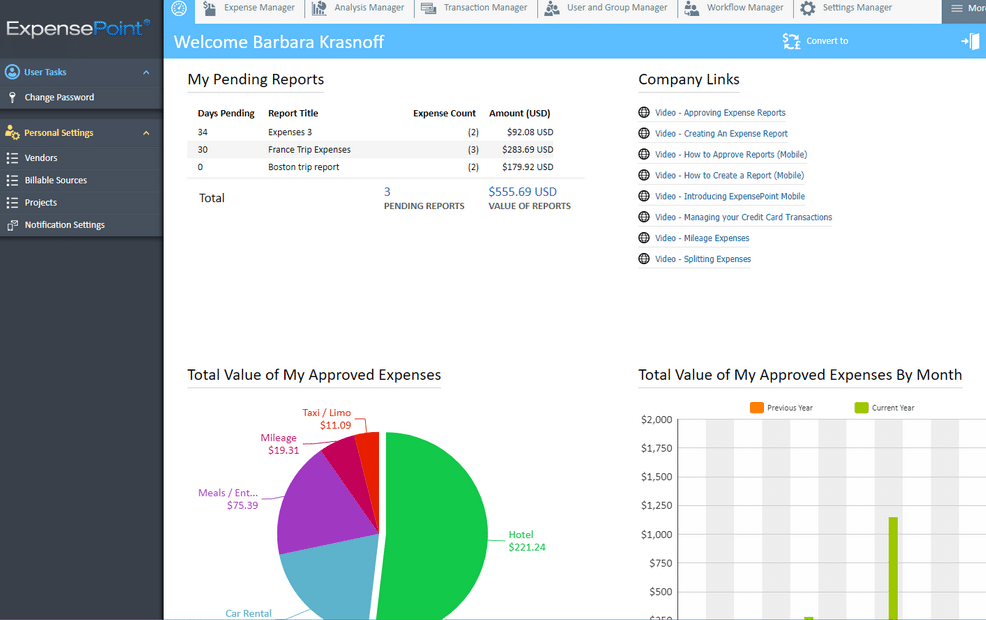The width and height of the screenshot is (986, 620).
Task: Open Video - Managing your Credit Card Transactions
Action: click(743, 217)
